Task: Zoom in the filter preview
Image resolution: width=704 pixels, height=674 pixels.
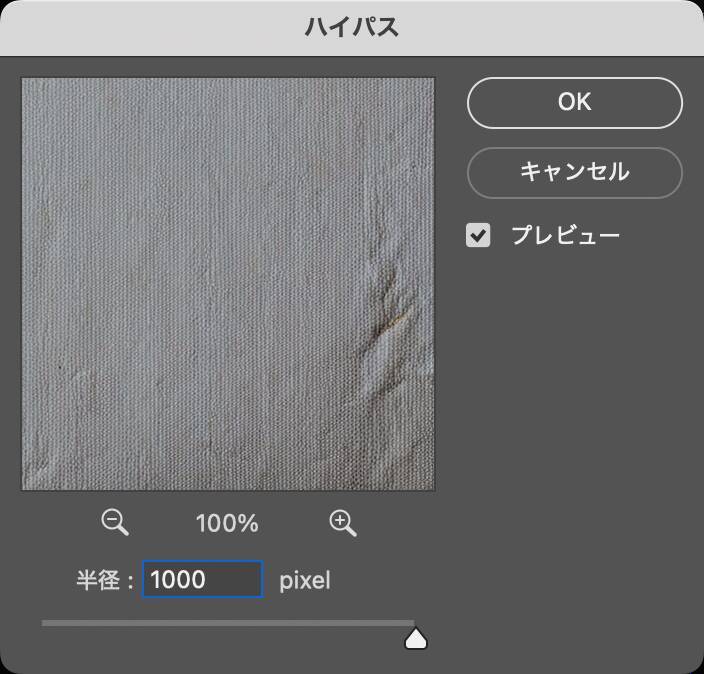Action: (343, 522)
